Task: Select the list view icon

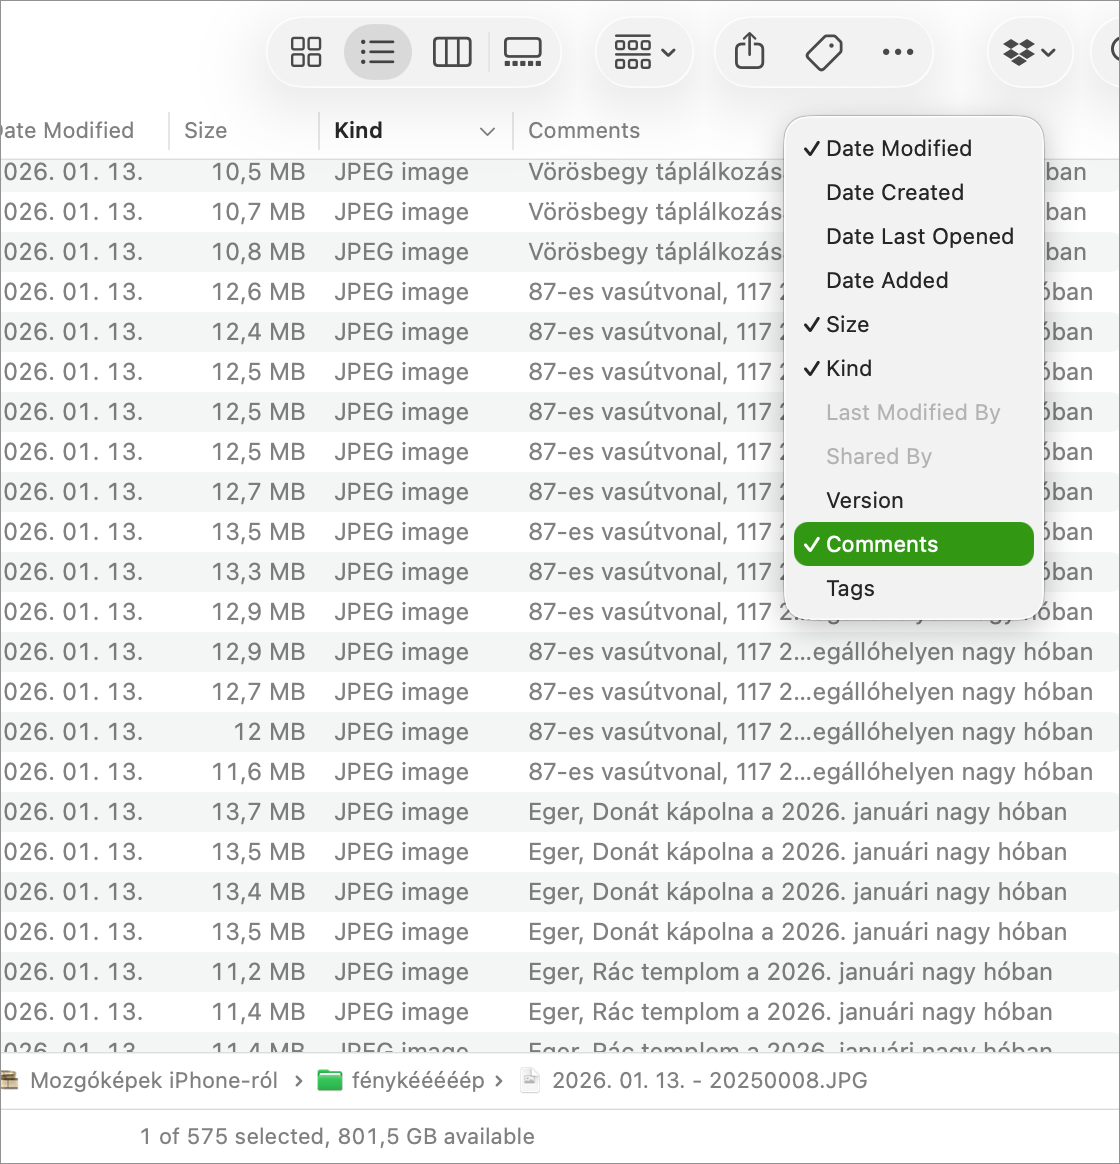Action: click(x=377, y=52)
